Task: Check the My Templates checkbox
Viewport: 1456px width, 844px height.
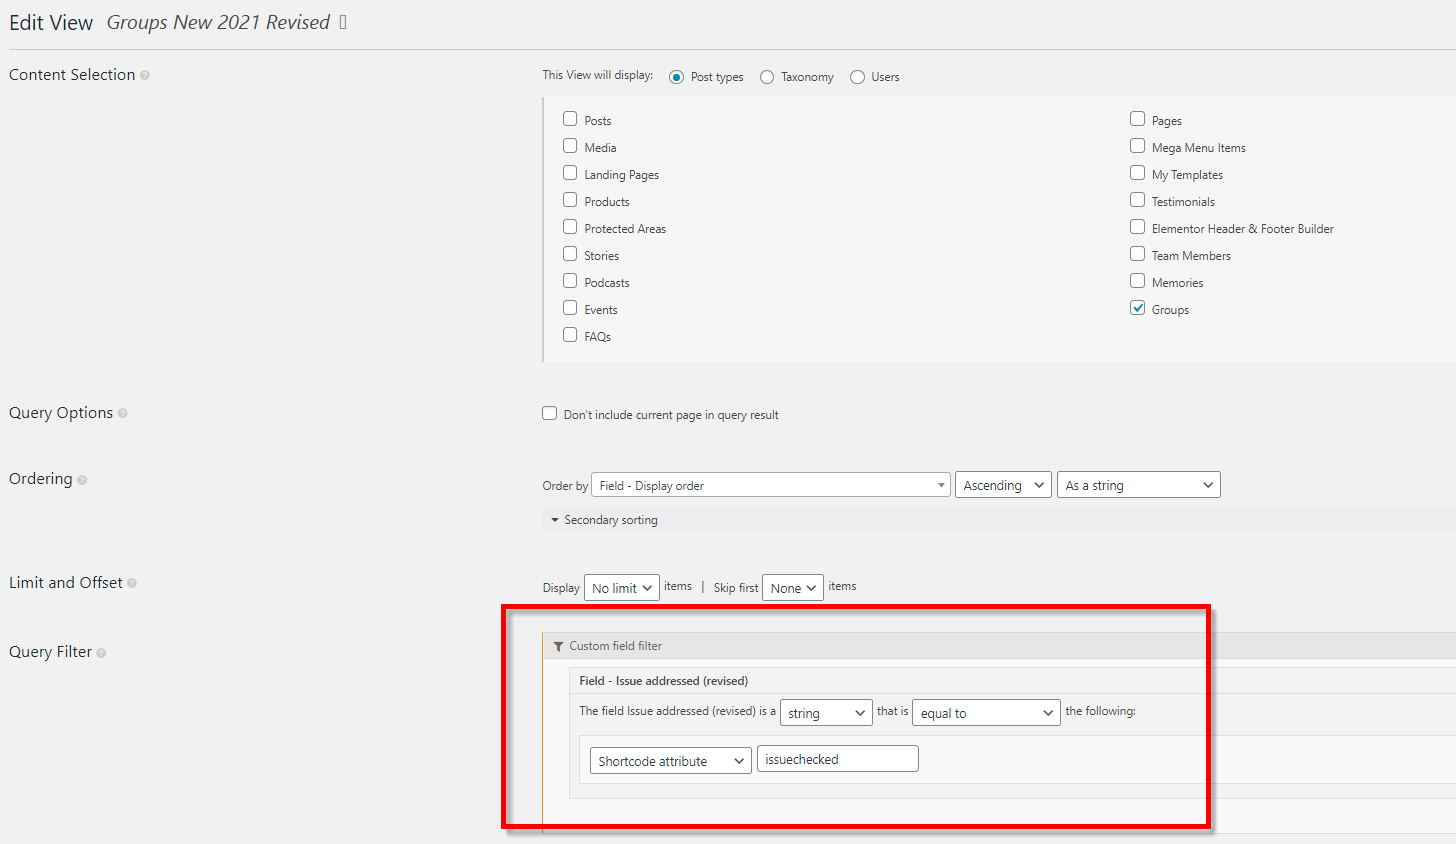Action: click(1137, 173)
